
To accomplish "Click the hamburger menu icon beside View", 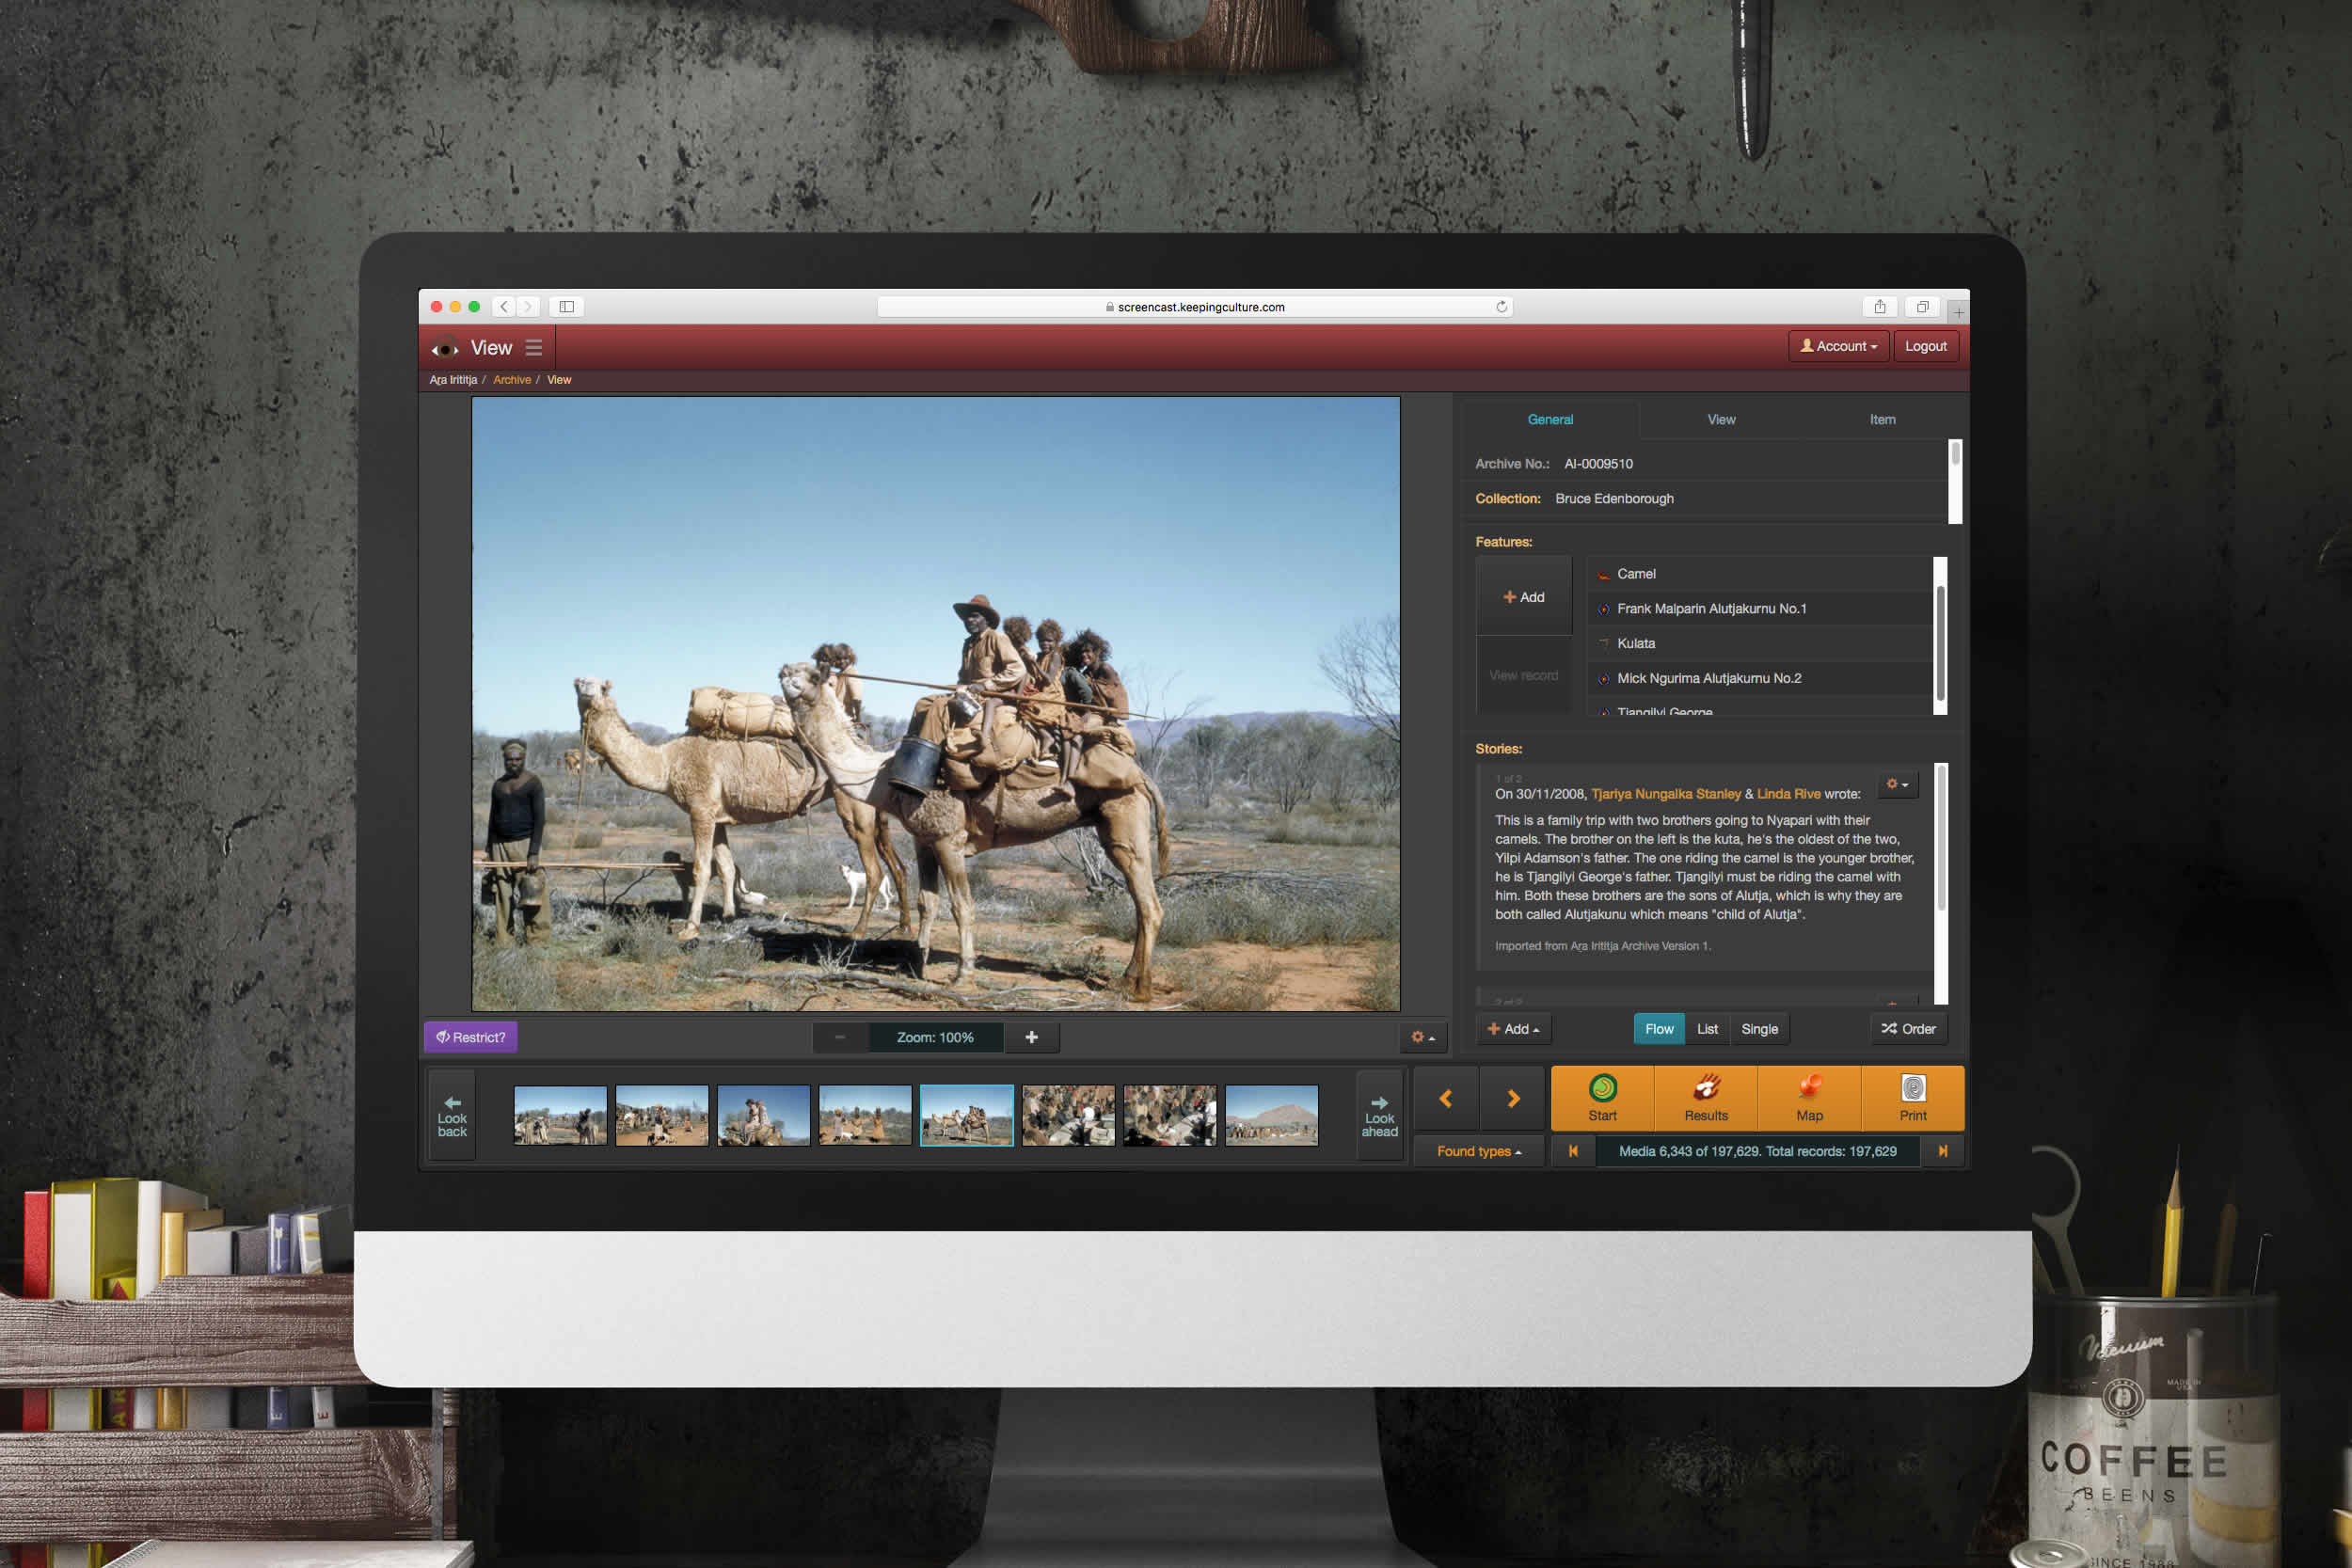I will 534,348.
